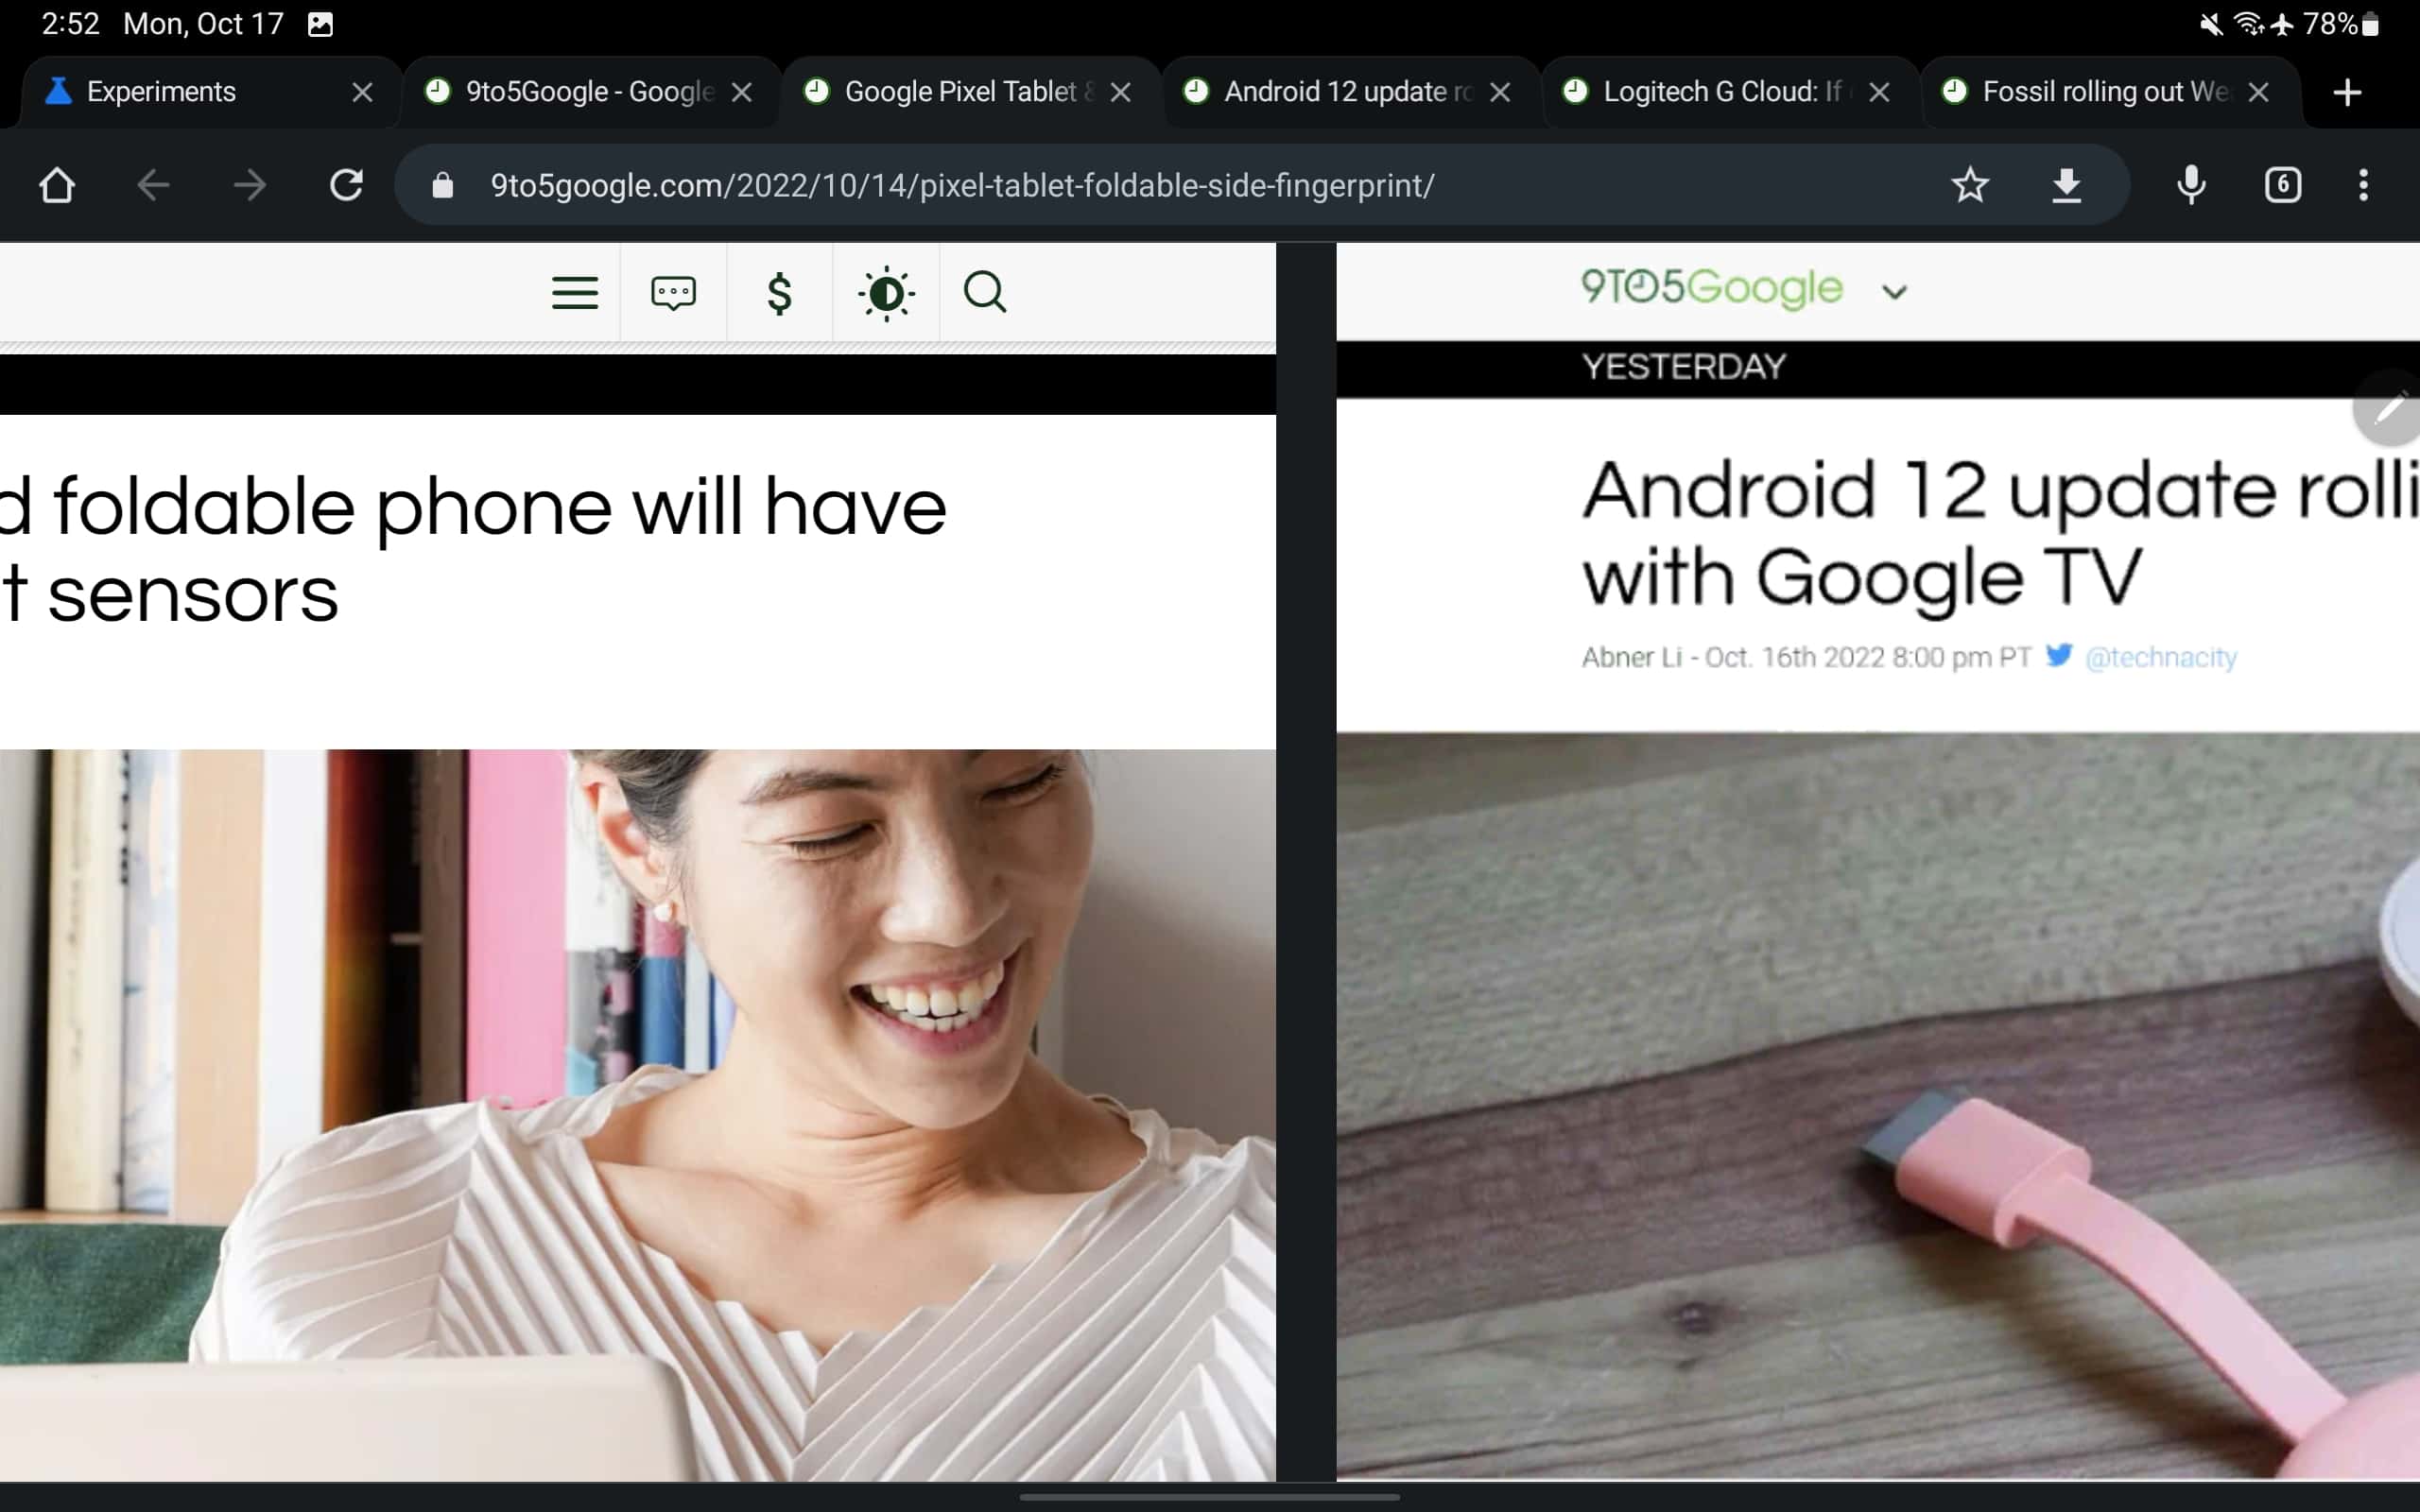Start voice search with the microphone icon
This screenshot has height=1512, width=2420.
coord(2190,185)
